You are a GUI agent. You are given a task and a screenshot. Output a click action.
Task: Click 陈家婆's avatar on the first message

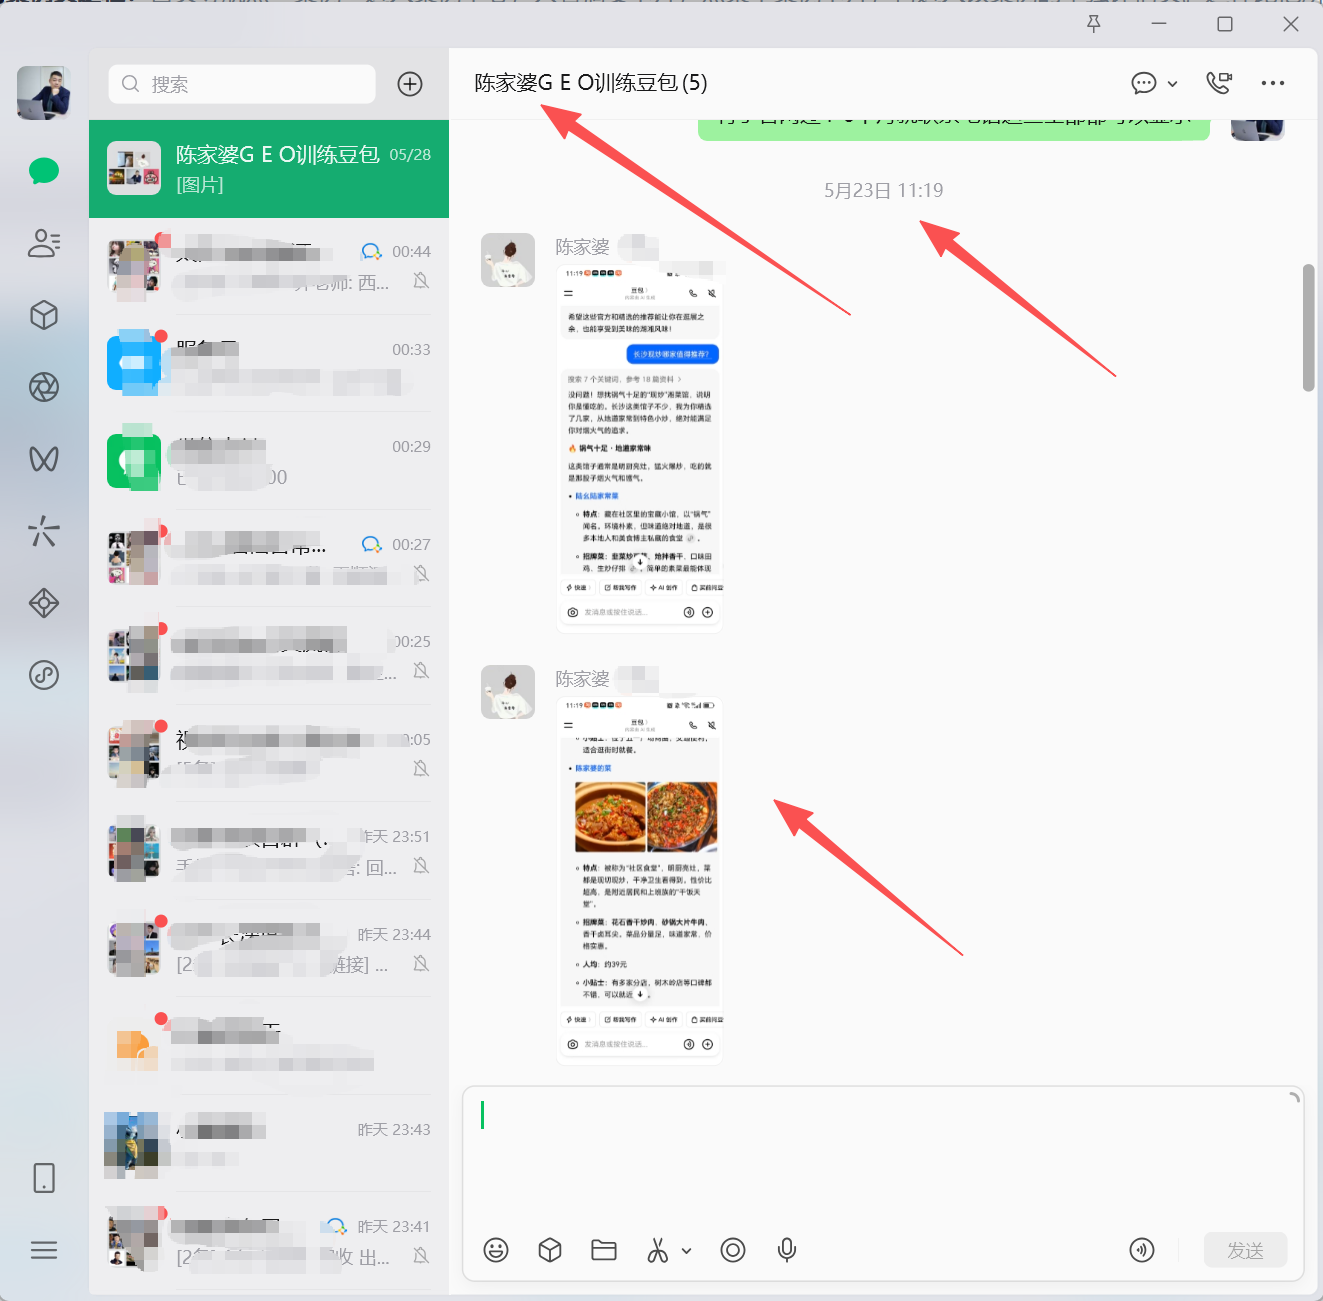point(508,260)
